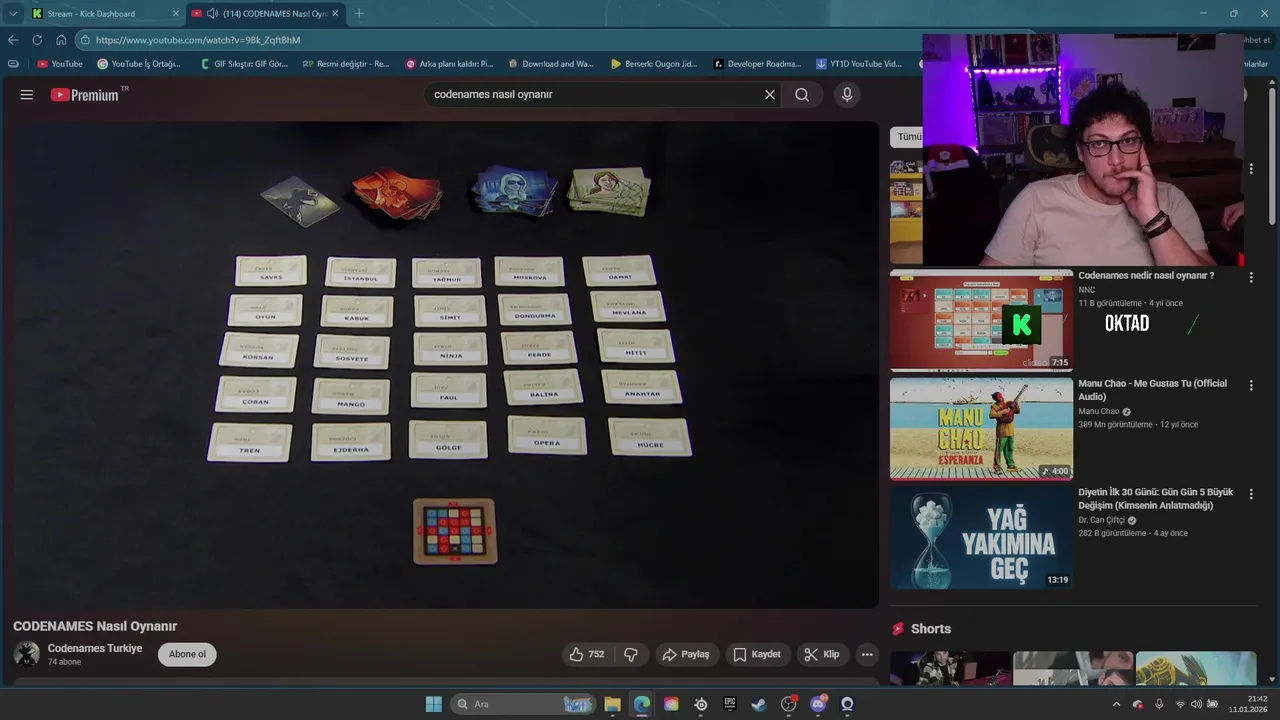
Task: Open Microsoft Edge from the taskbar
Action: 642,704
